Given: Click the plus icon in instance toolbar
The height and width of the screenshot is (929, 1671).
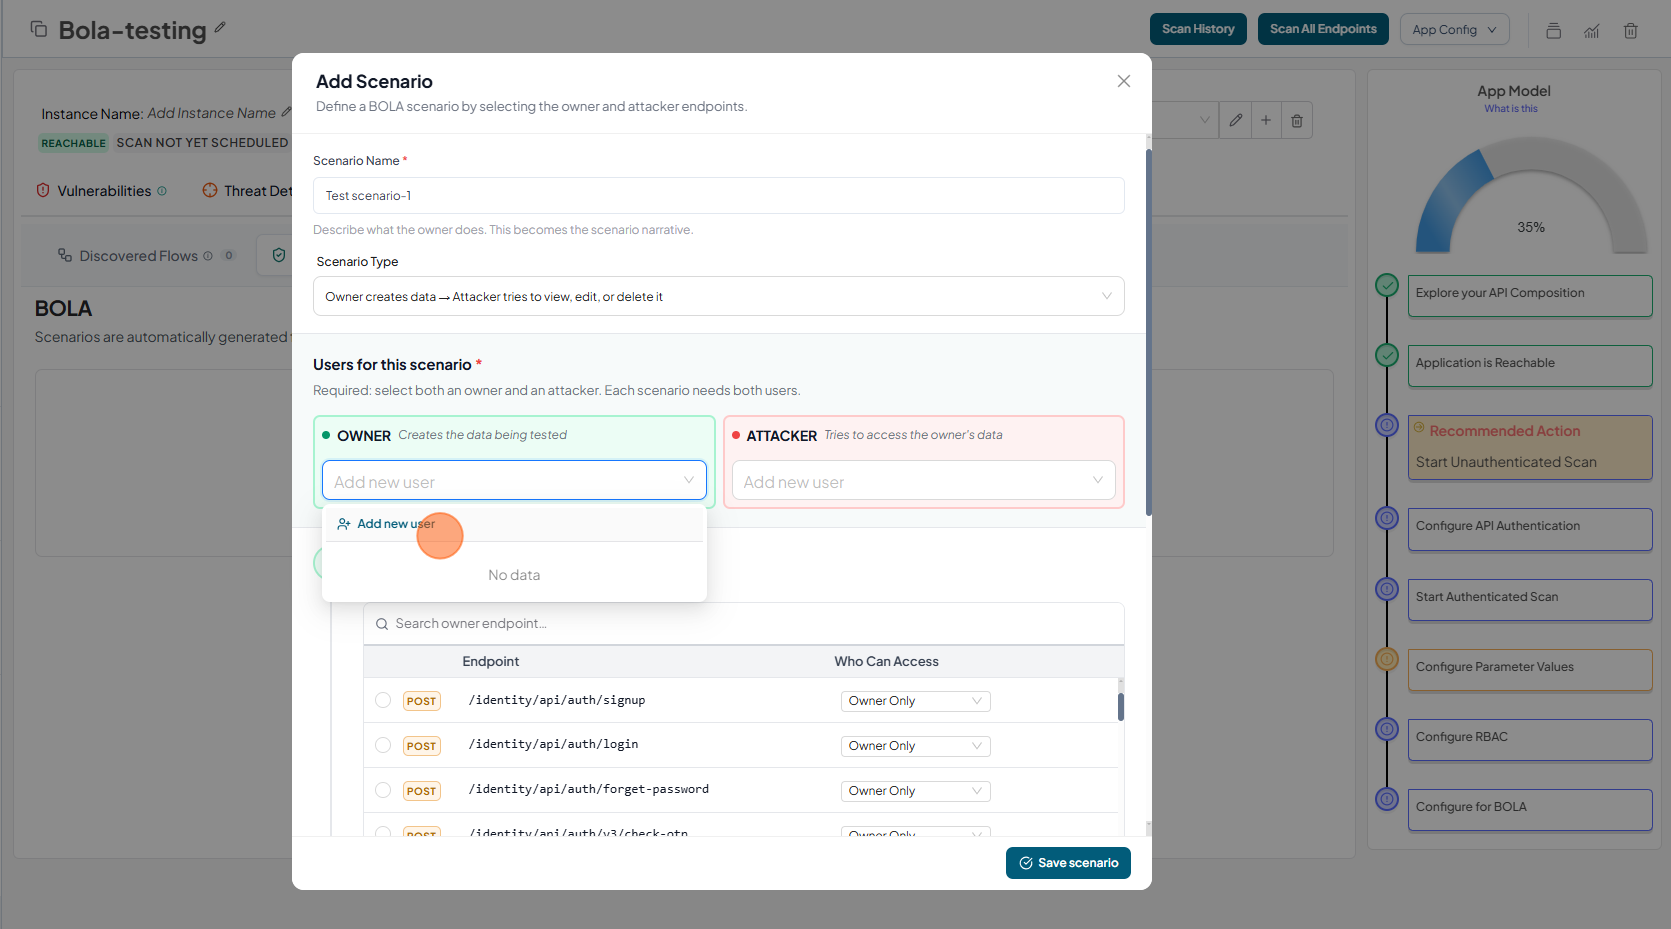Looking at the screenshot, I should point(1266,120).
